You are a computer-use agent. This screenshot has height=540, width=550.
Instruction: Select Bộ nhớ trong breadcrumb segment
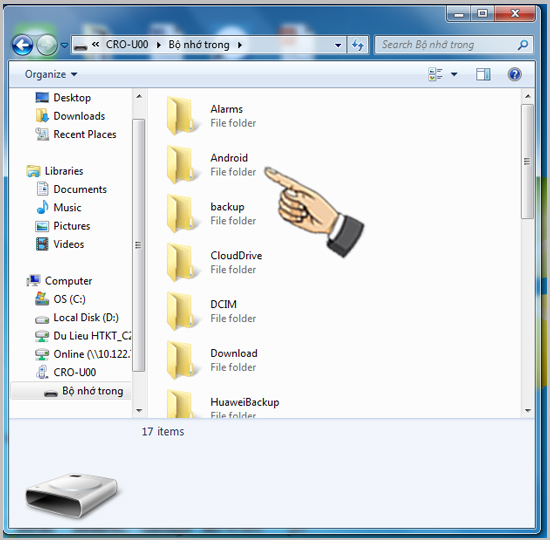coord(199,45)
